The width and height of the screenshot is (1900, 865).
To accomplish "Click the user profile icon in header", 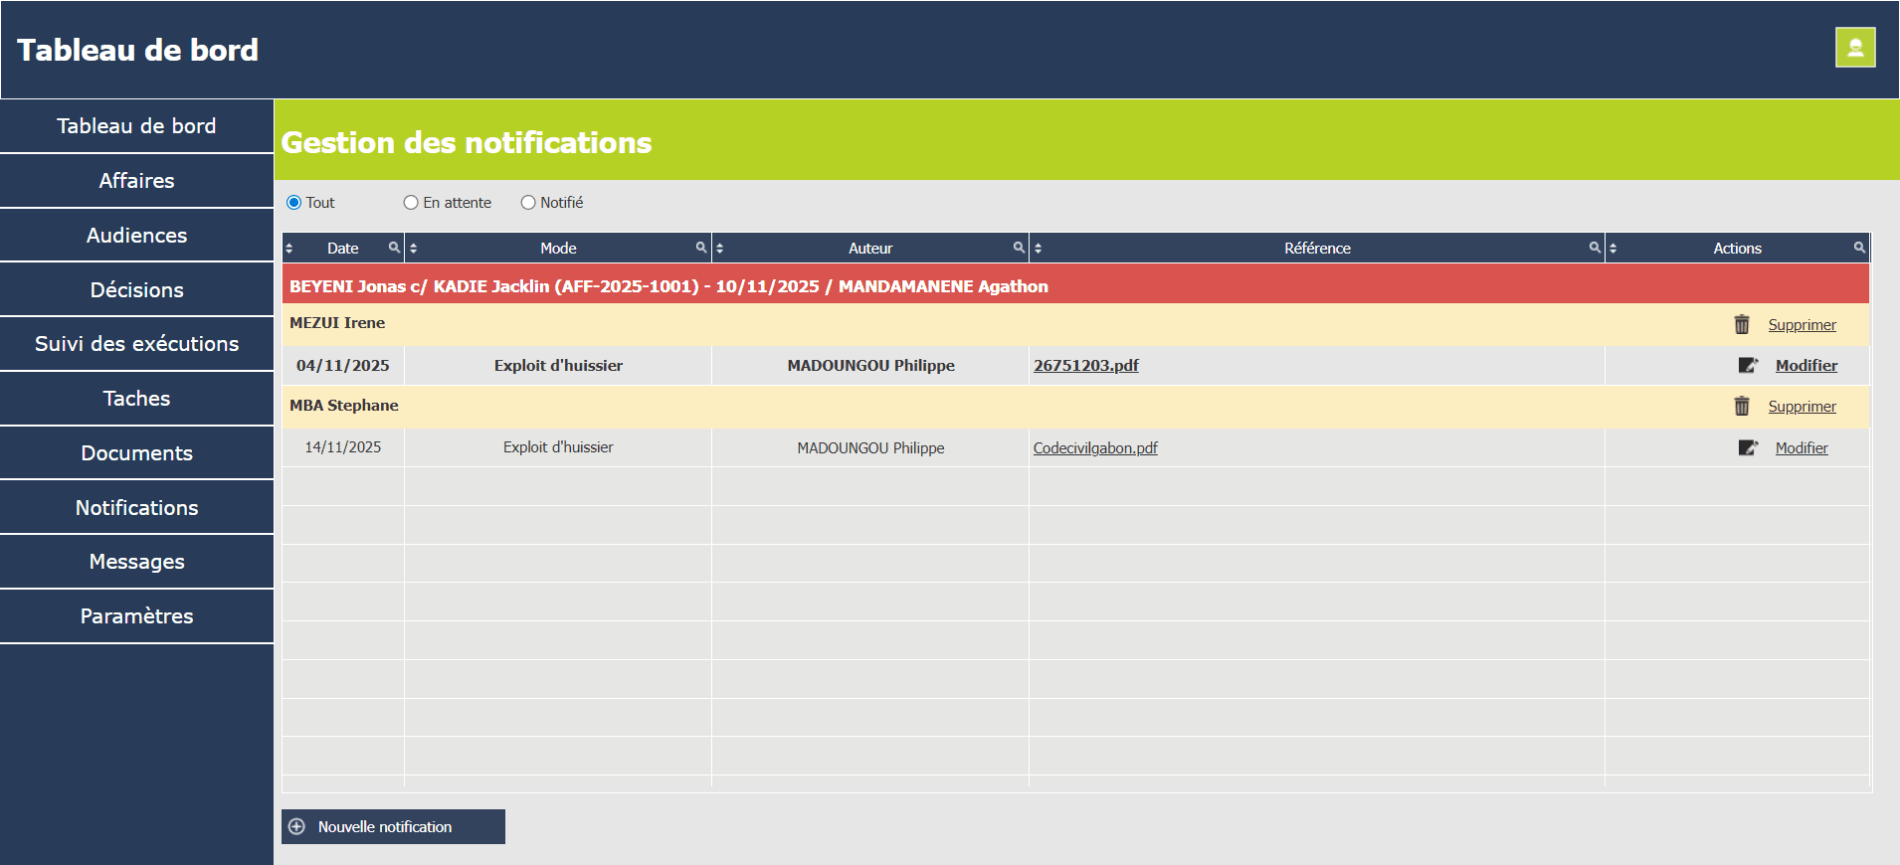I will pos(1854,48).
